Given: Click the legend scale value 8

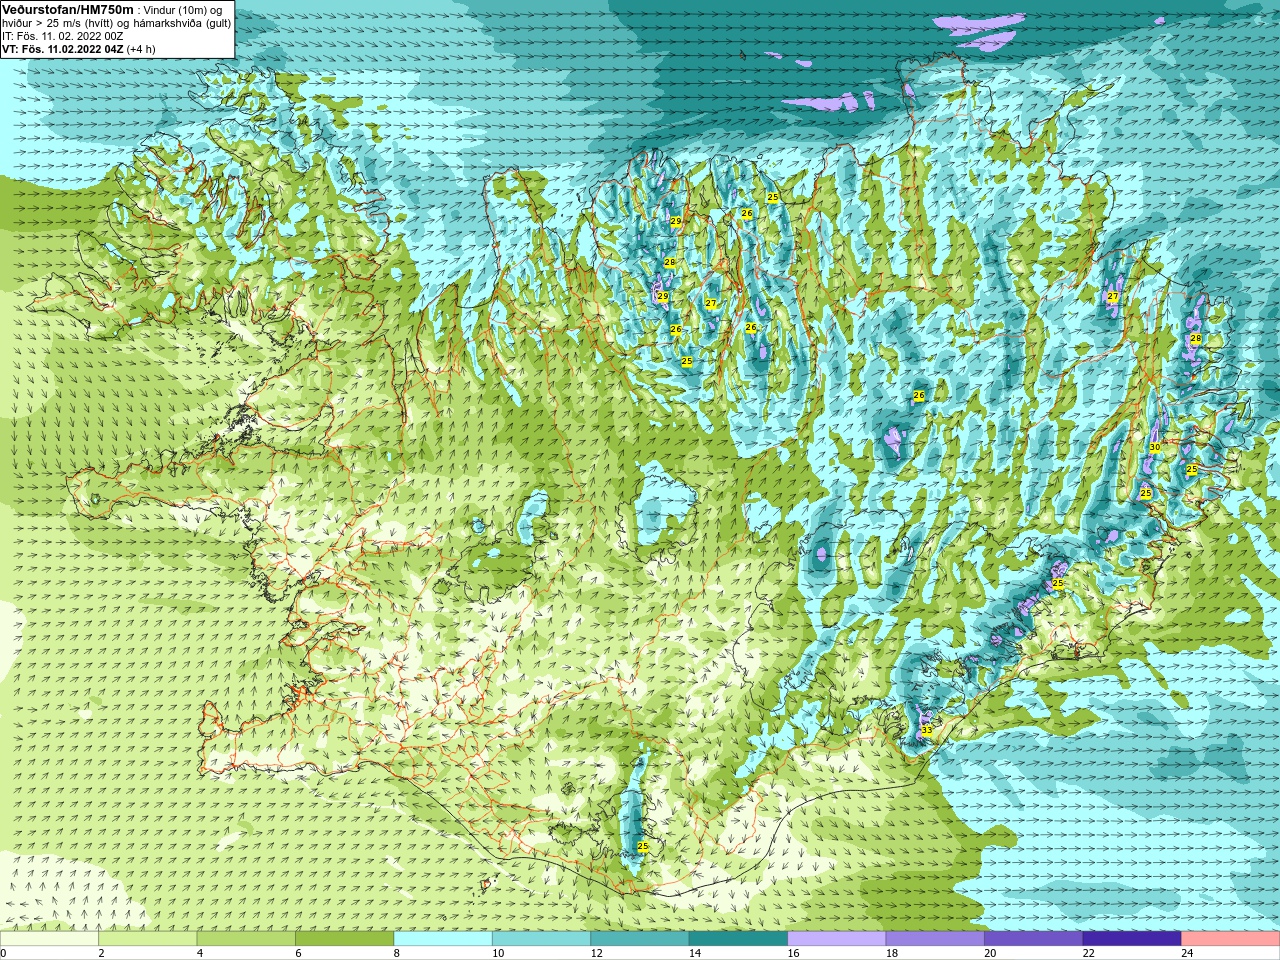Looking at the screenshot, I should pyautogui.click(x=397, y=953).
